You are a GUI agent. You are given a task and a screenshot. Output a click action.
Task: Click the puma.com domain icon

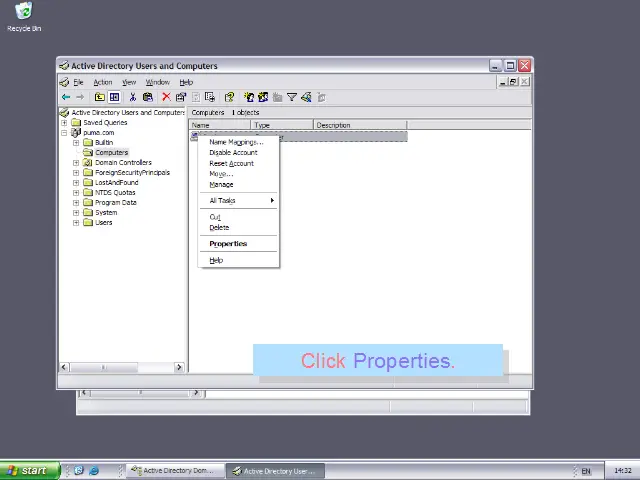pyautogui.click(x=76, y=132)
